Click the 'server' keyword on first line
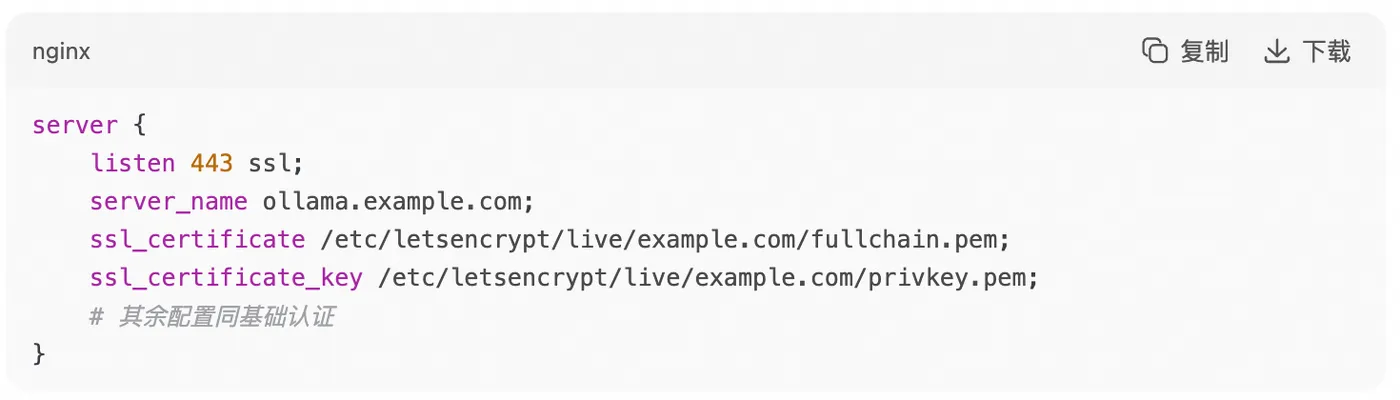Screen dimensions: 1400x400 (75, 126)
